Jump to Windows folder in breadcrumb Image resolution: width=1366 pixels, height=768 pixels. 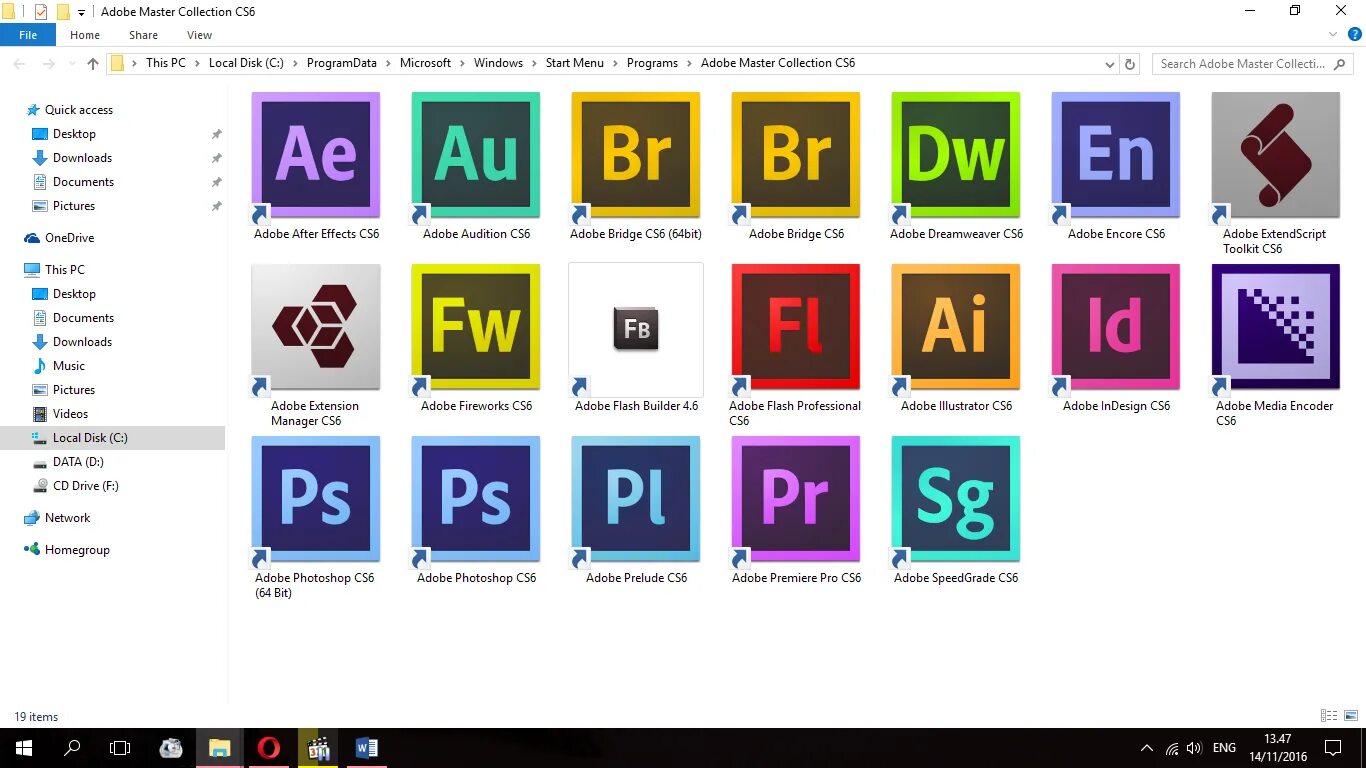coord(498,63)
